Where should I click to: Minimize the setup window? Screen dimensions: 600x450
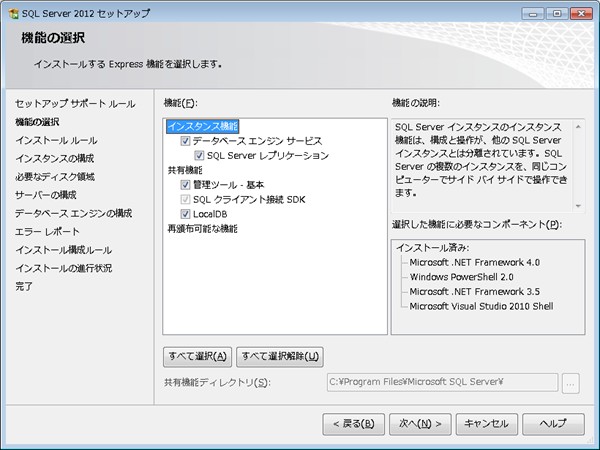tap(533, 14)
